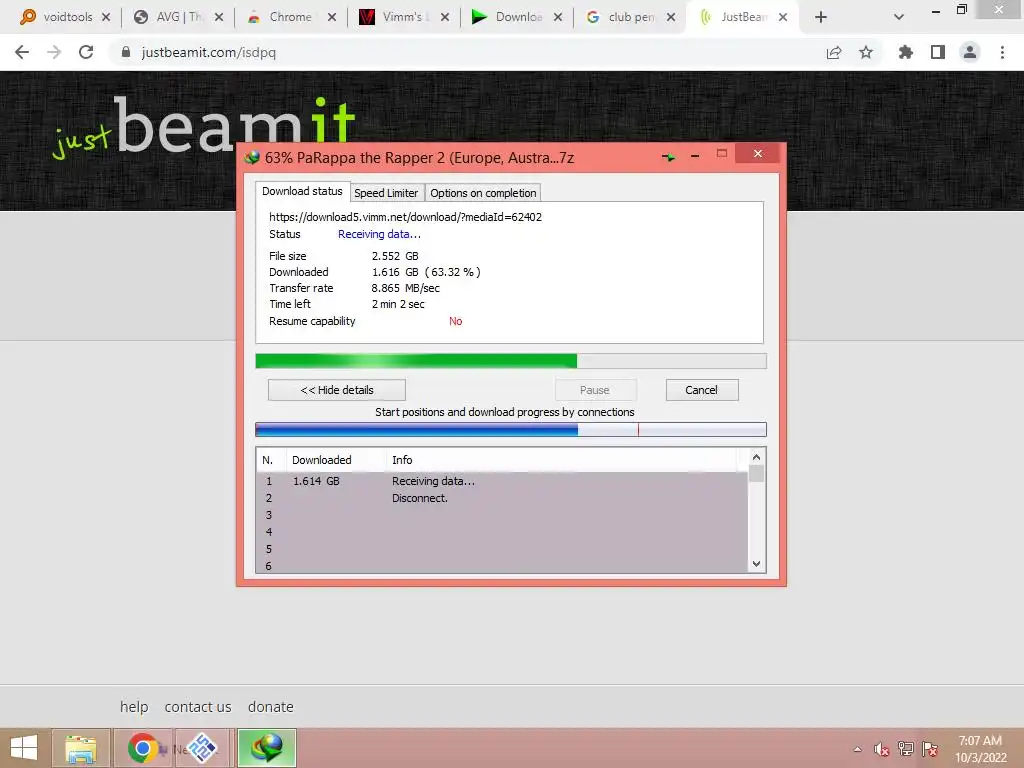Go forward in browser history
Viewport: 1024px width, 768px height.
click(x=54, y=52)
